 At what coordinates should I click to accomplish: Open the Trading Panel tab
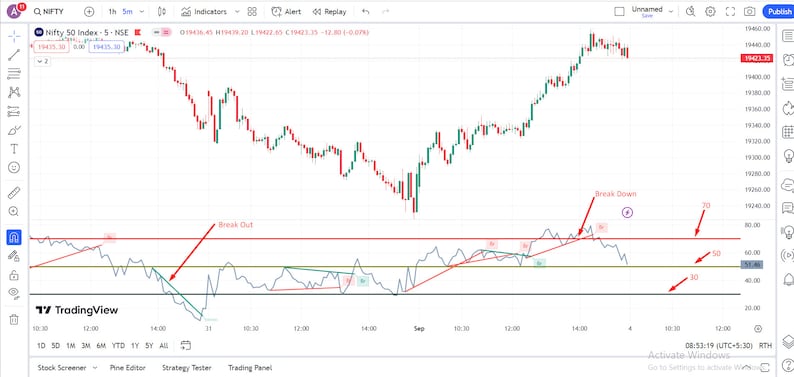(x=250, y=368)
